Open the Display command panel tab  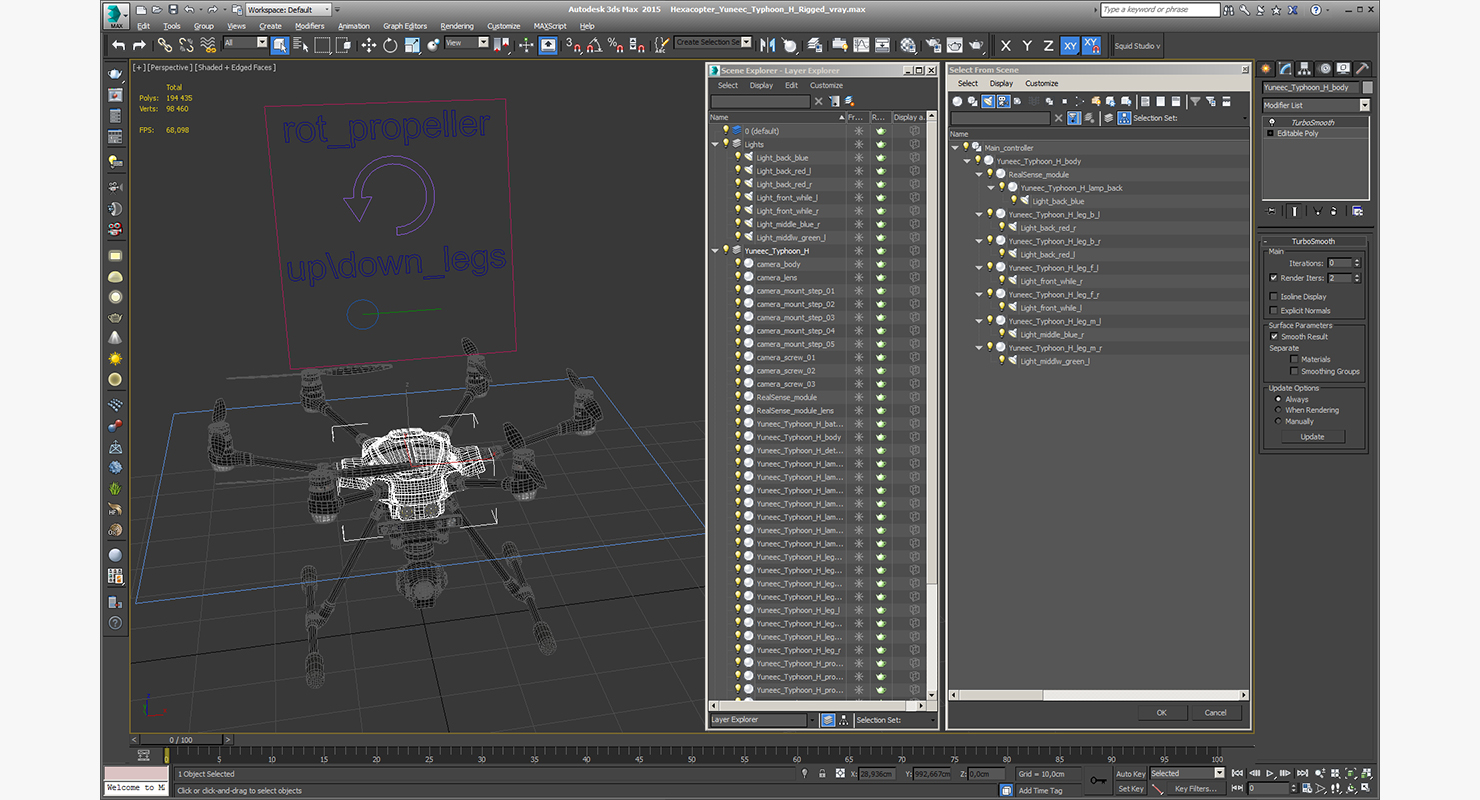tap(1344, 69)
